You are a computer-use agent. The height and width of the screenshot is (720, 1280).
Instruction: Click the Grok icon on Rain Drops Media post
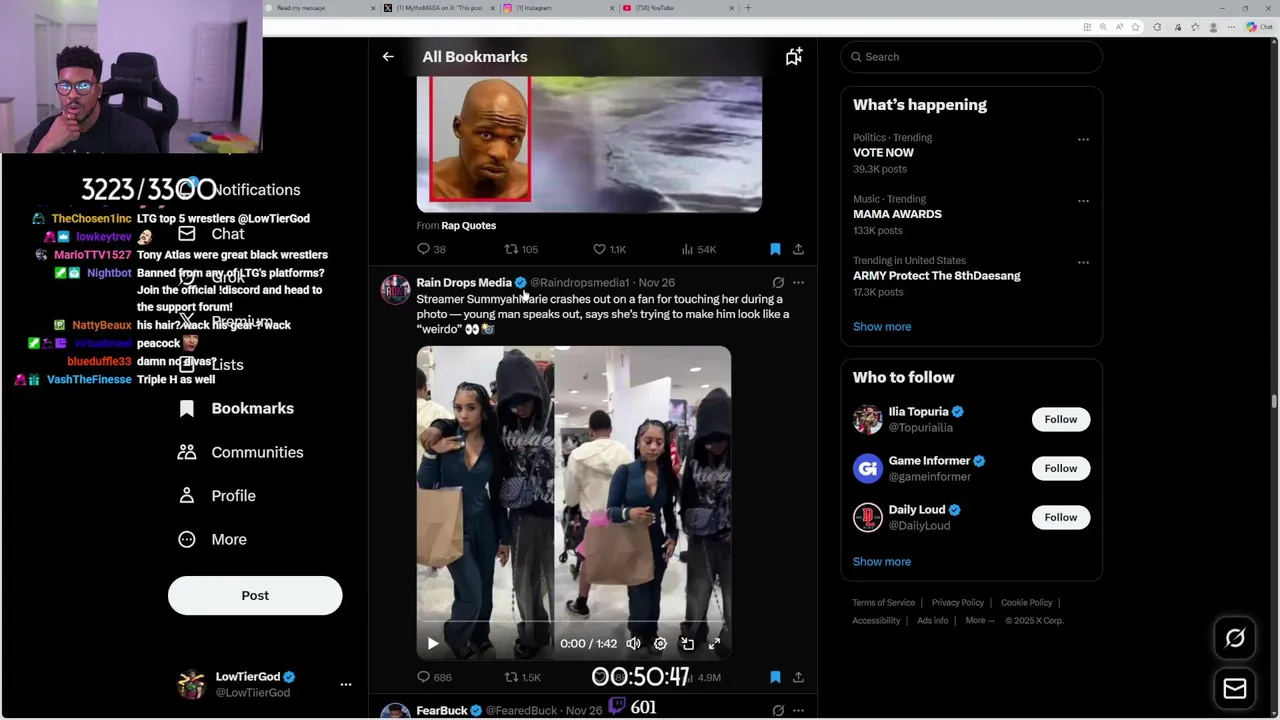(x=778, y=283)
